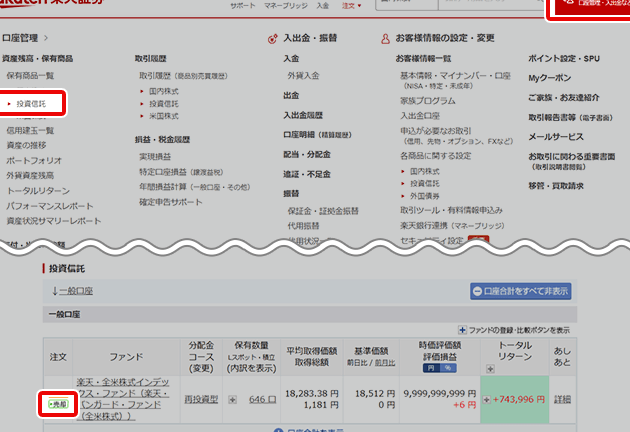Open 取引履歴 (商品別売買履歴)
The image size is (630, 432).
(183, 76)
